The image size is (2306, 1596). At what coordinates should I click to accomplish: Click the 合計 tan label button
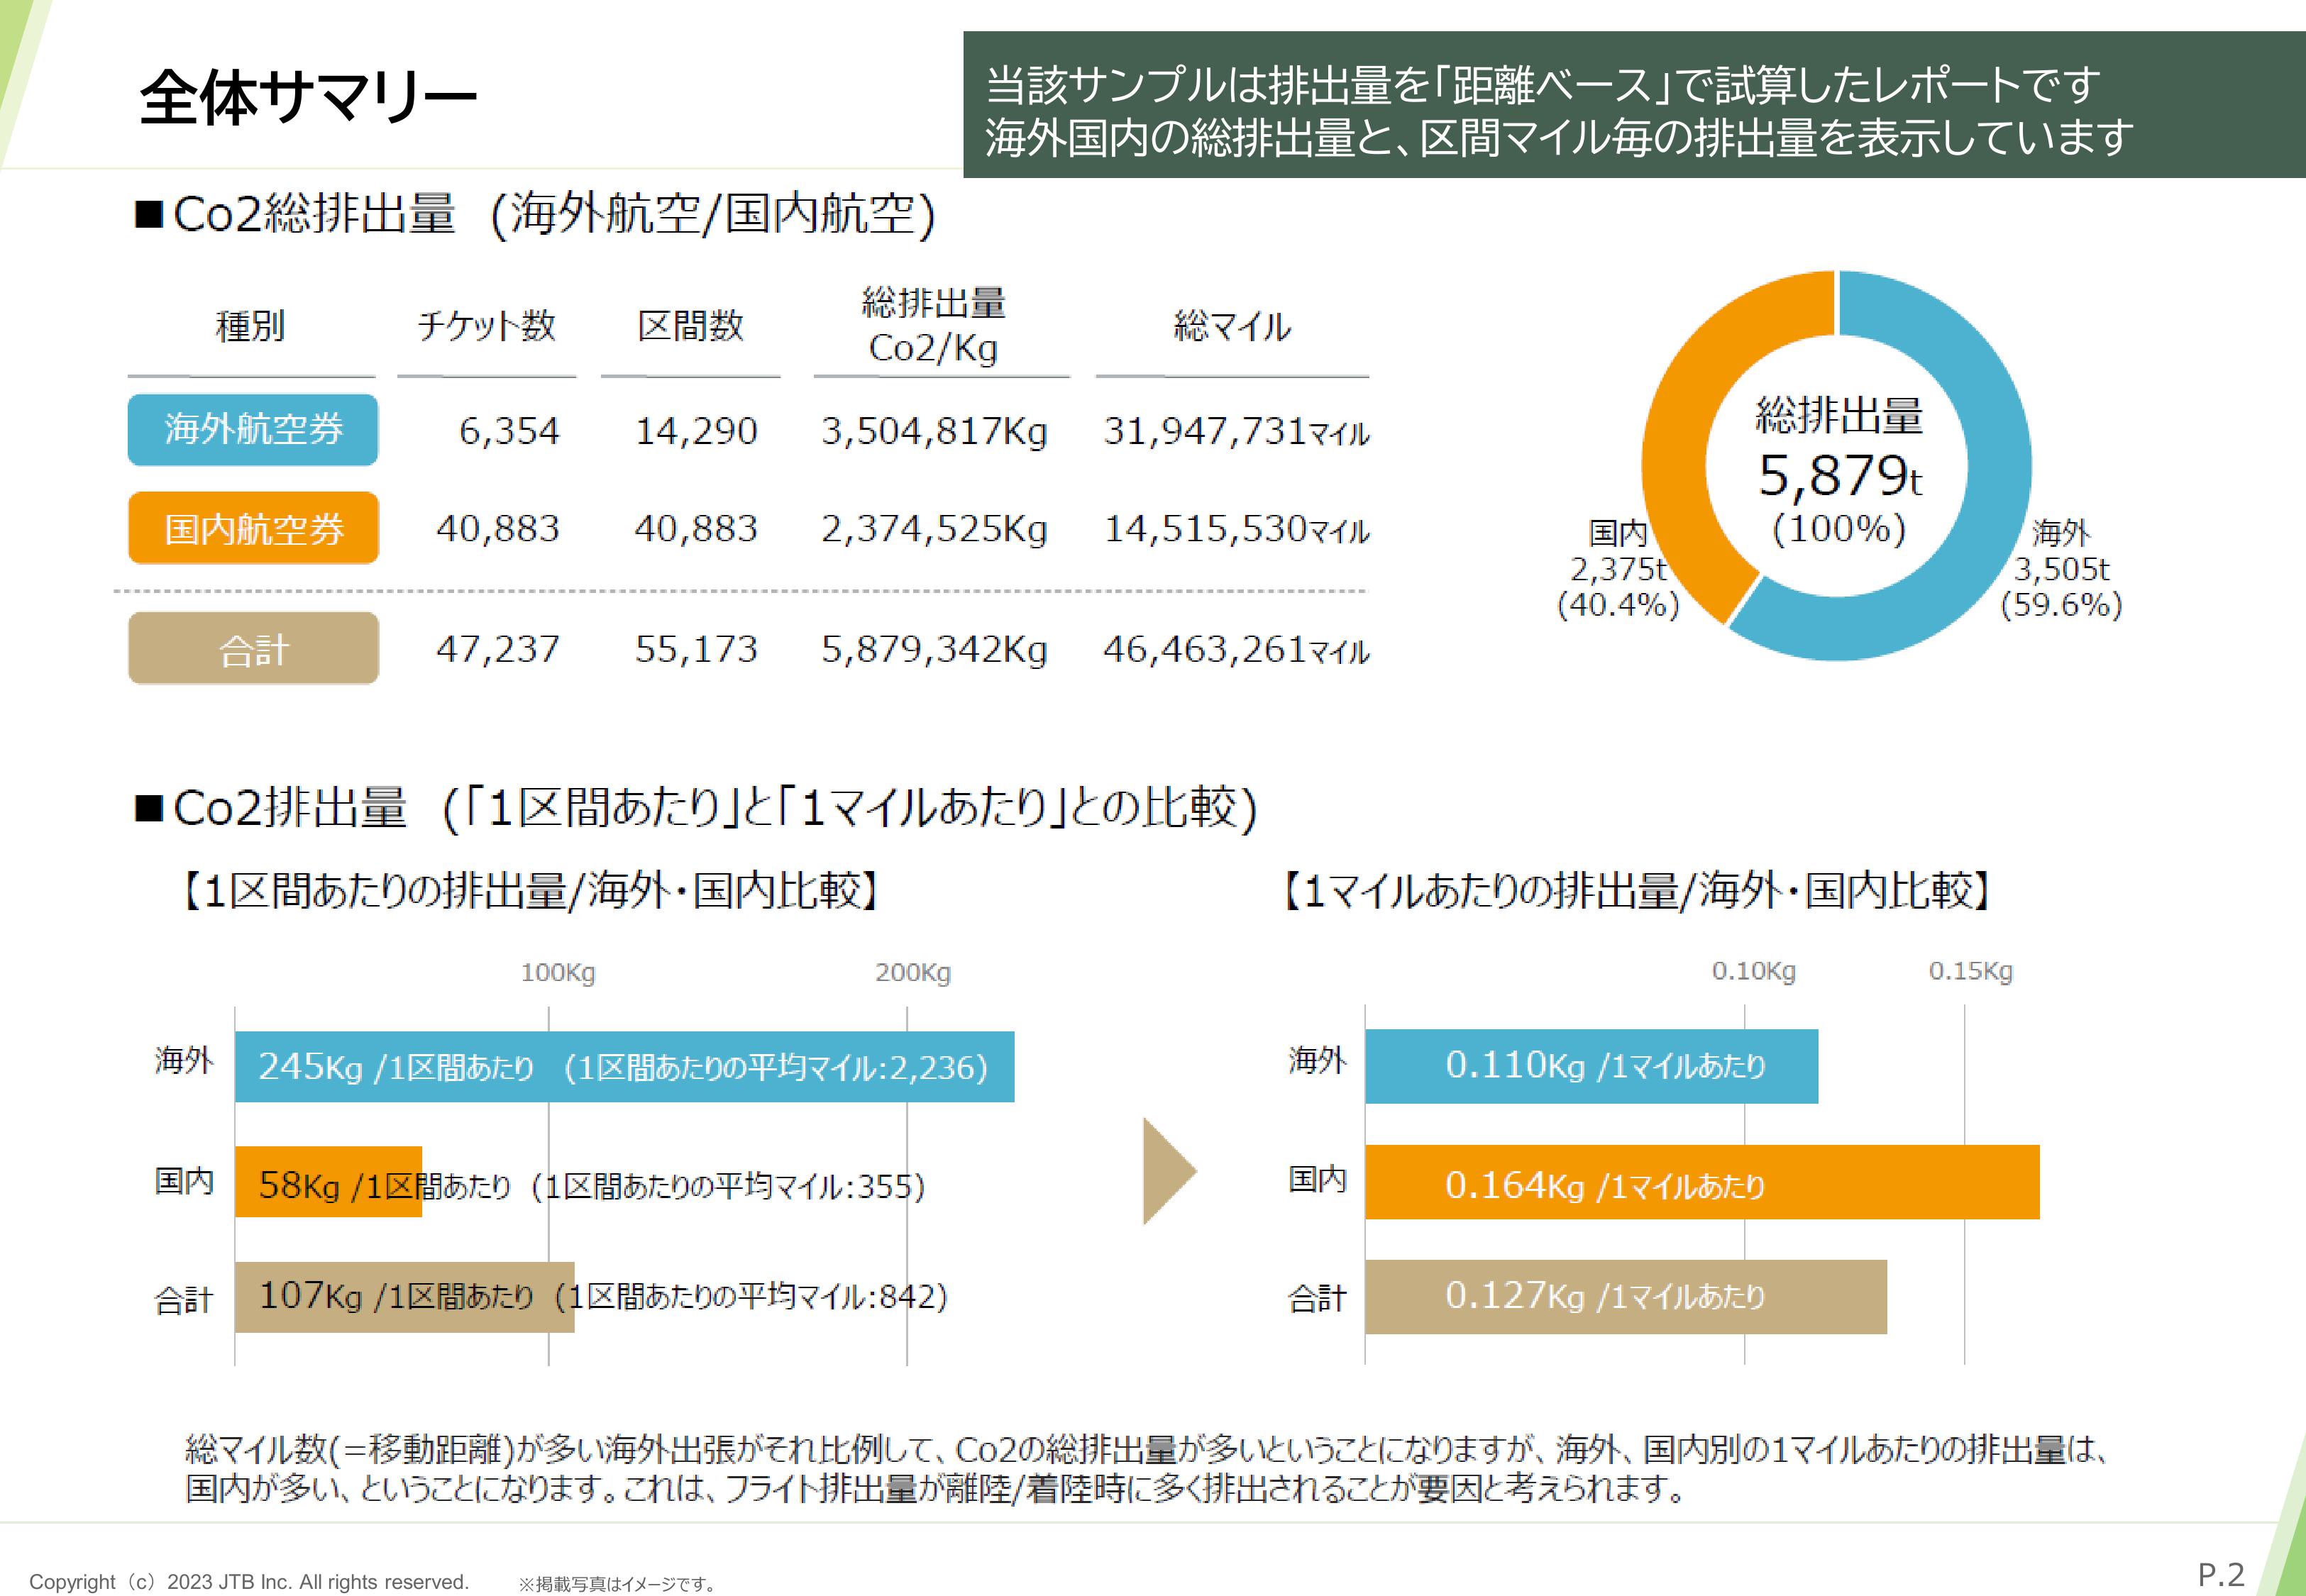click(x=253, y=649)
